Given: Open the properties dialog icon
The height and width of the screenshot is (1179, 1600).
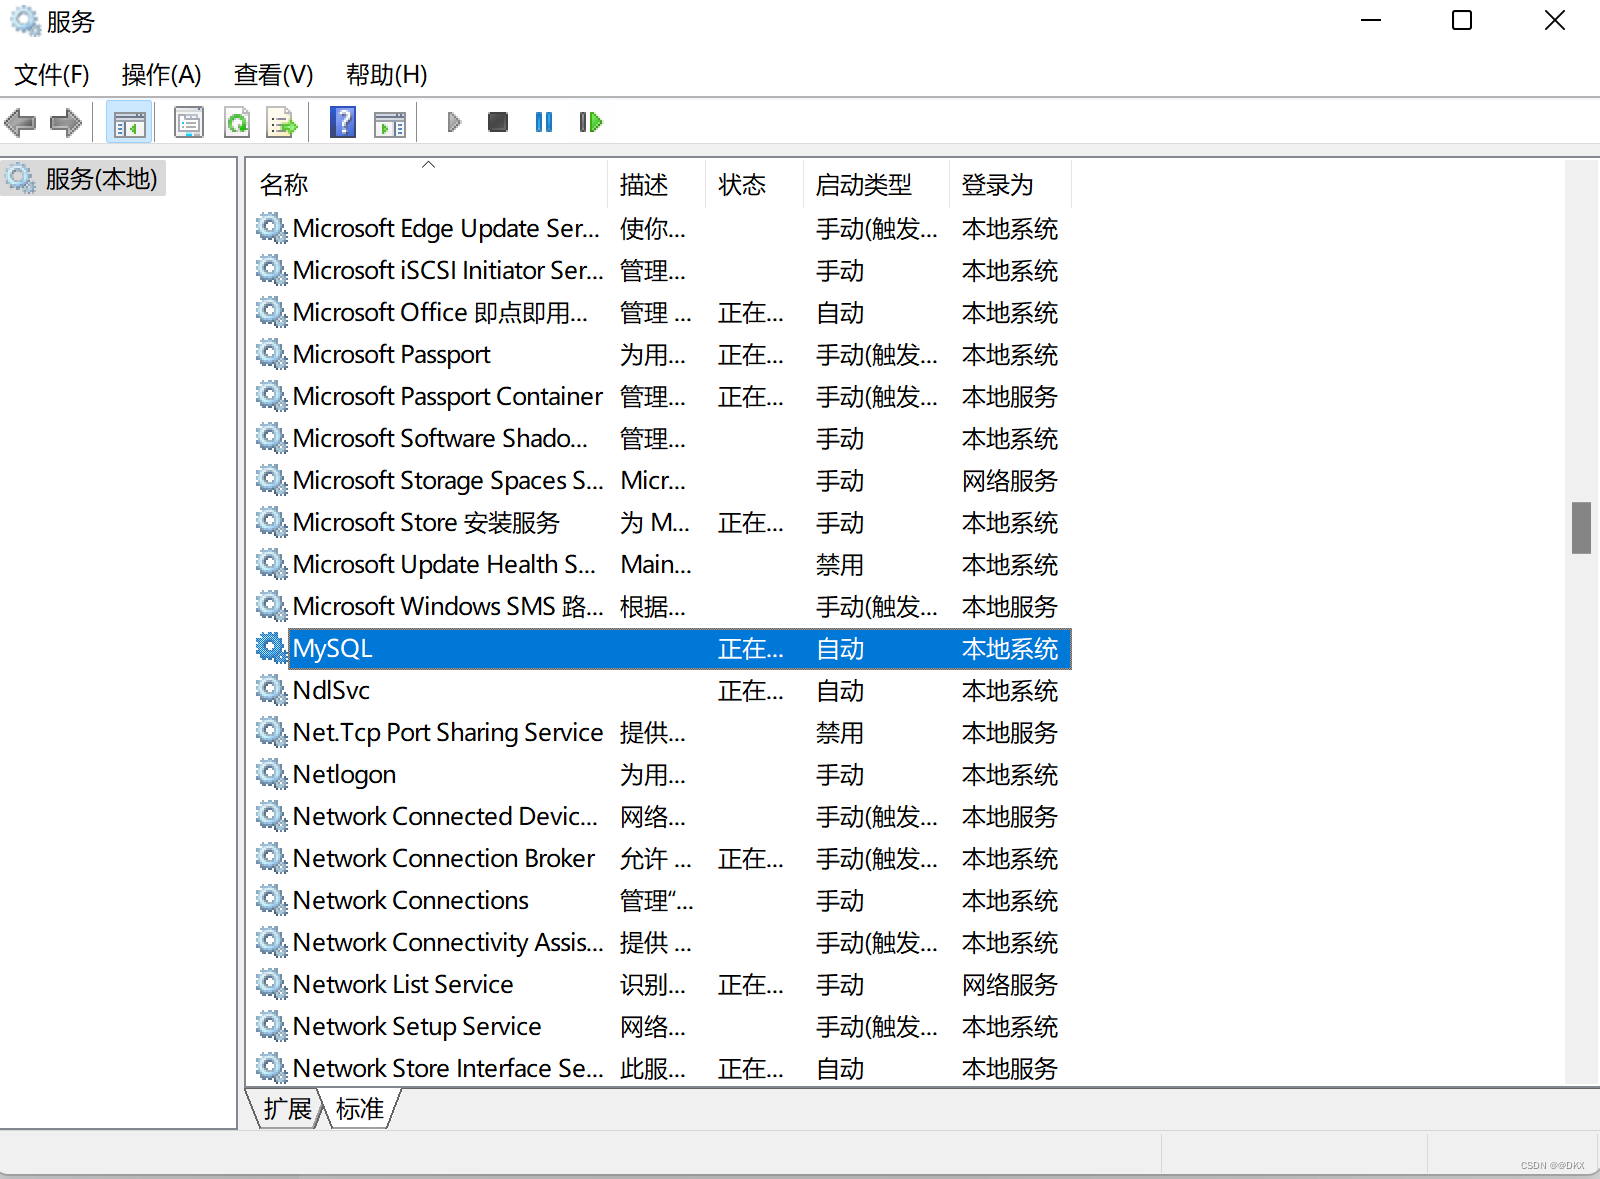Looking at the screenshot, I should coord(189,121).
